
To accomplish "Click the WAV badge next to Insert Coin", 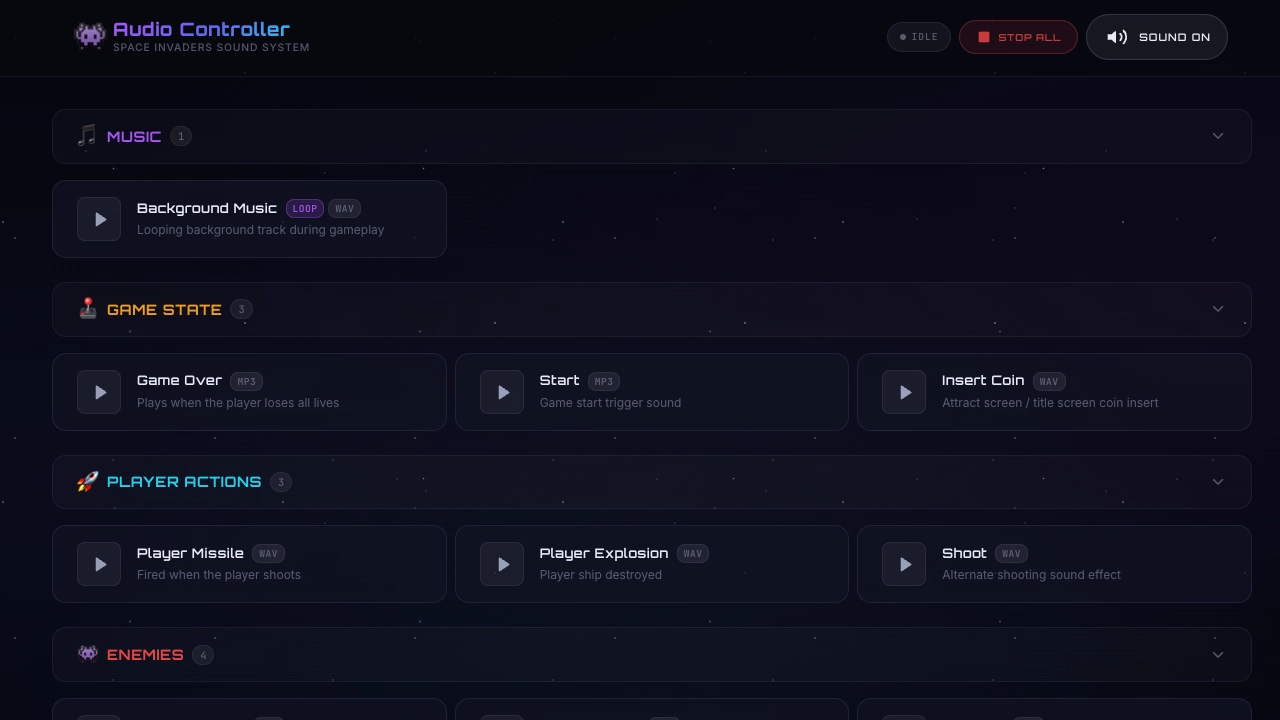I will 1049,381.
